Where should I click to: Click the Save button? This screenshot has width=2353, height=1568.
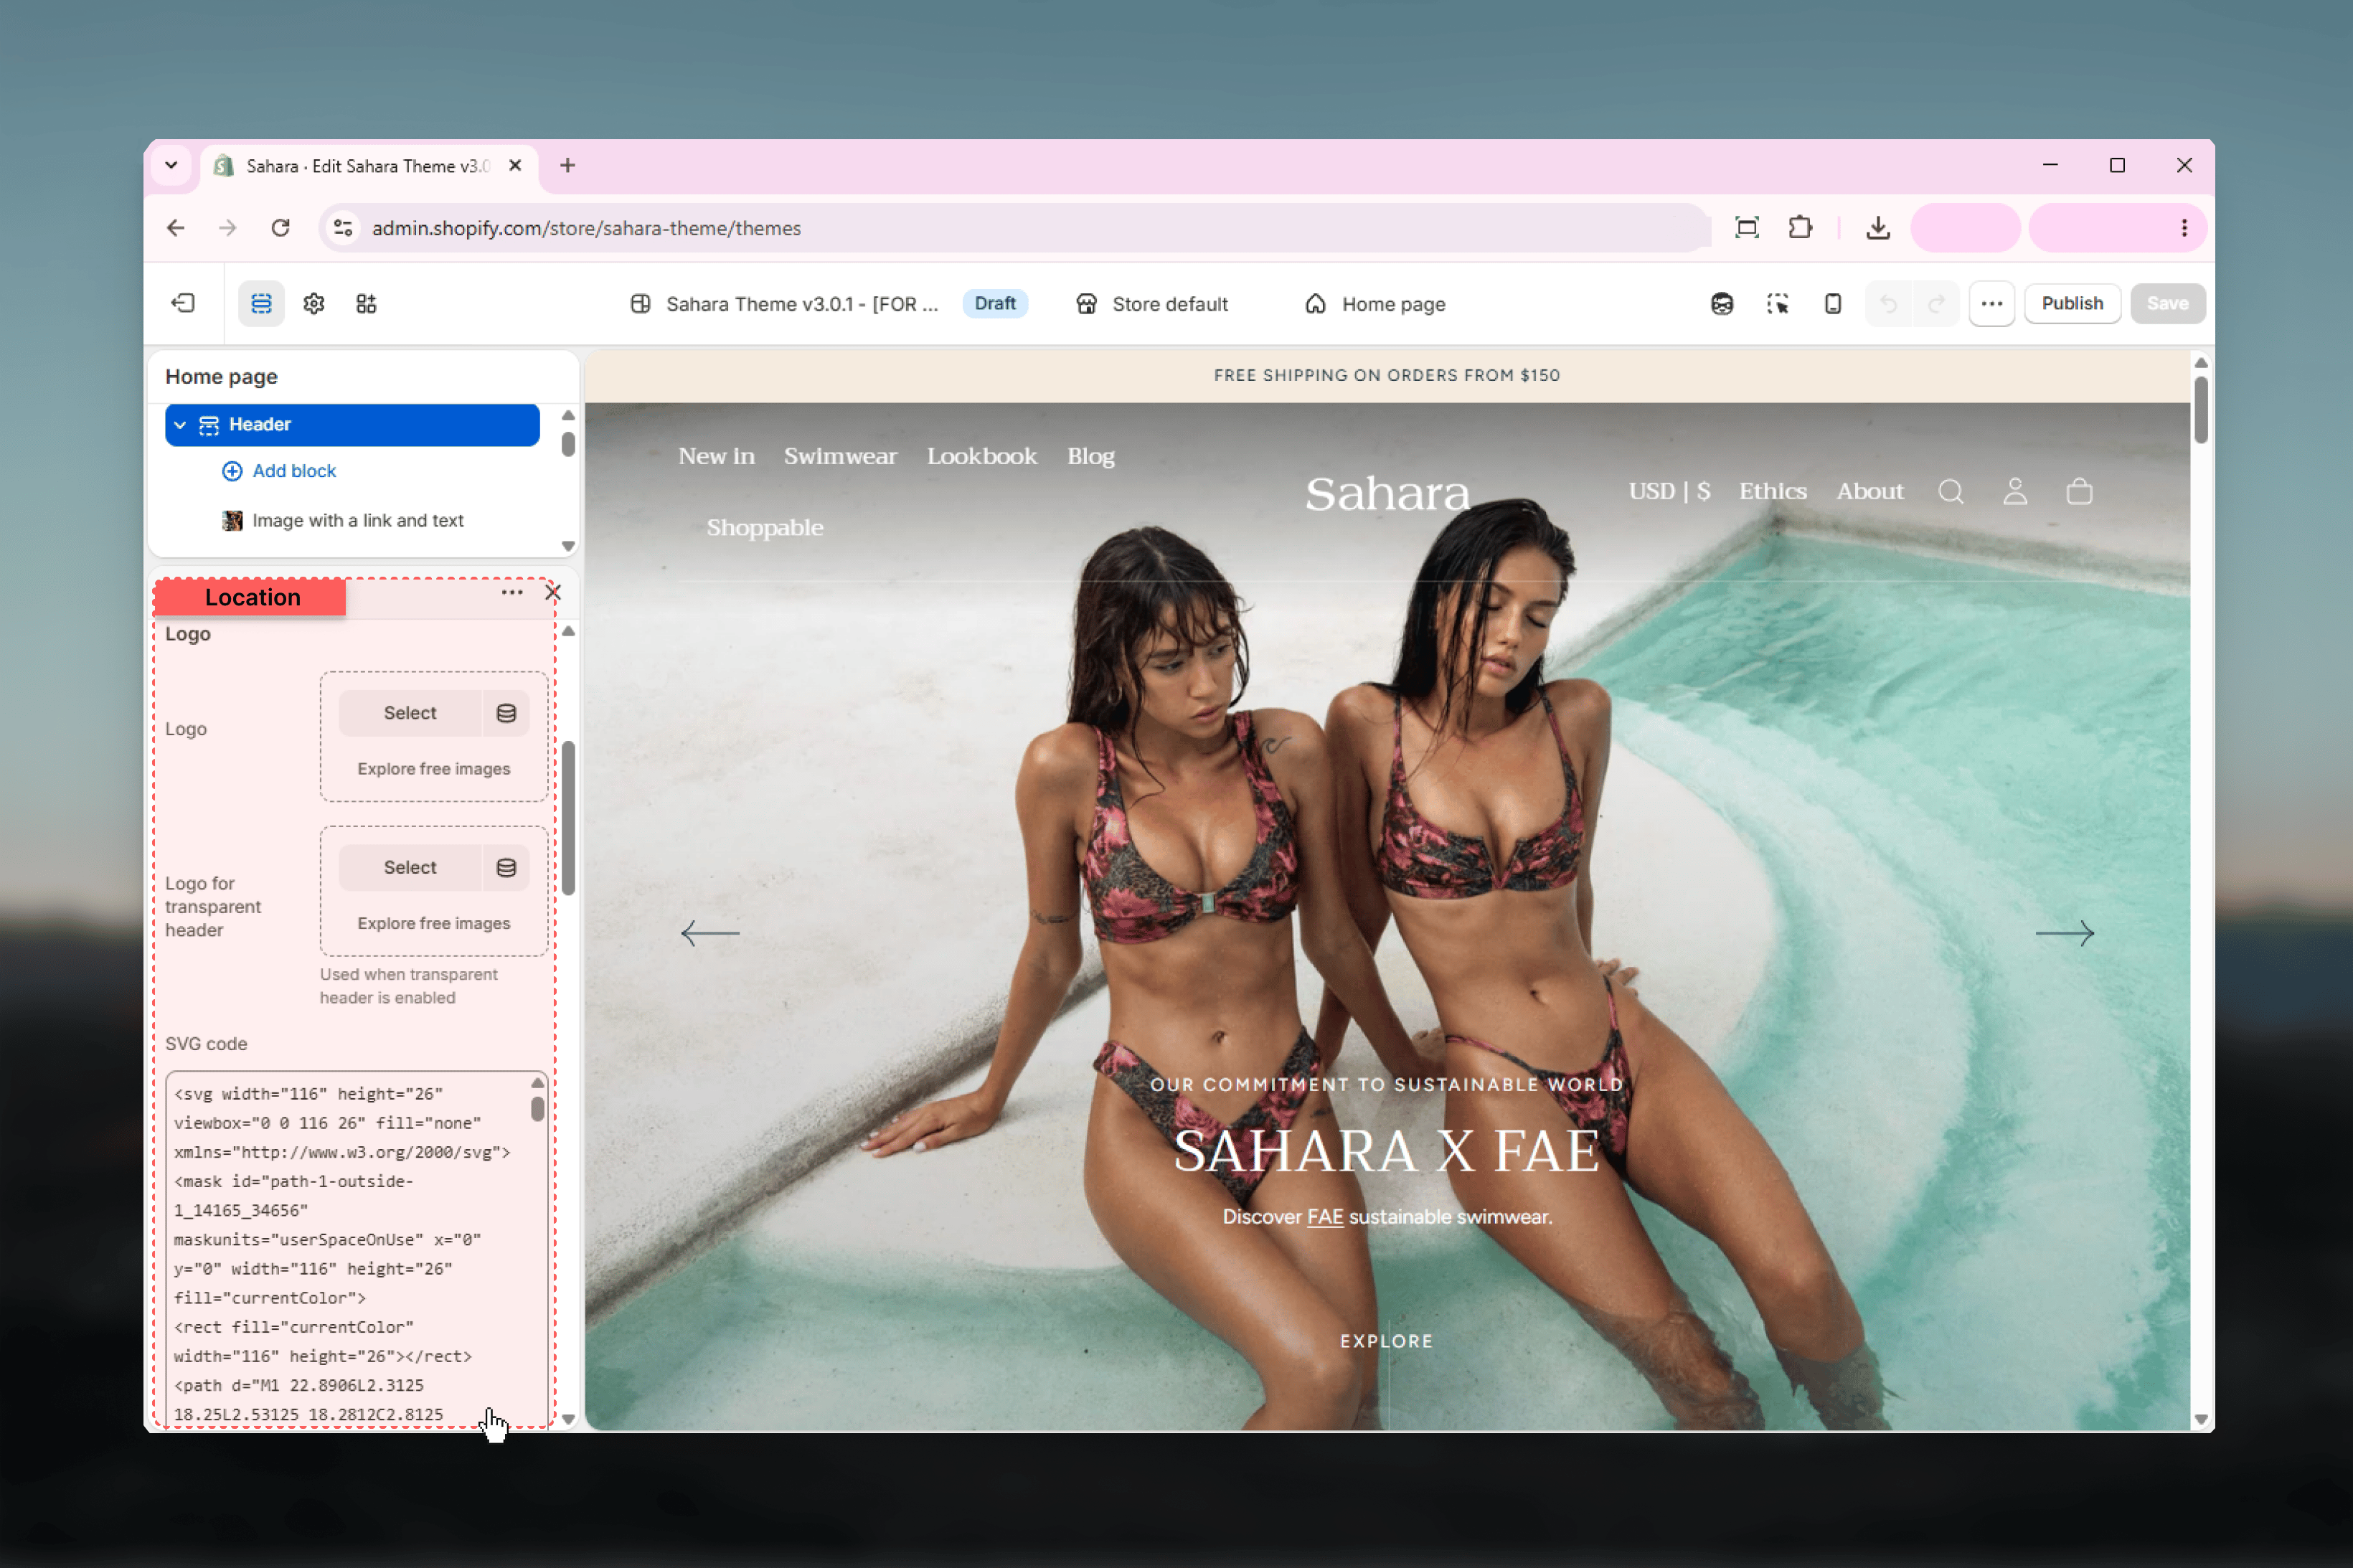[2167, 303]
